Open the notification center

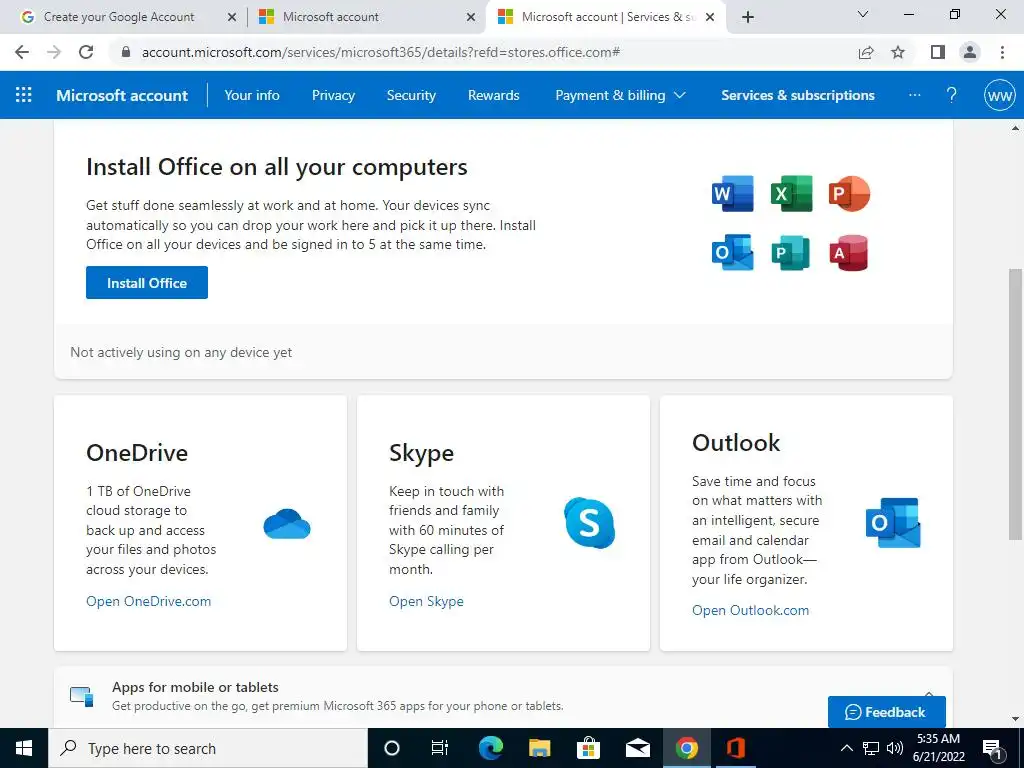pyautogui.click(x=992, y=748)
